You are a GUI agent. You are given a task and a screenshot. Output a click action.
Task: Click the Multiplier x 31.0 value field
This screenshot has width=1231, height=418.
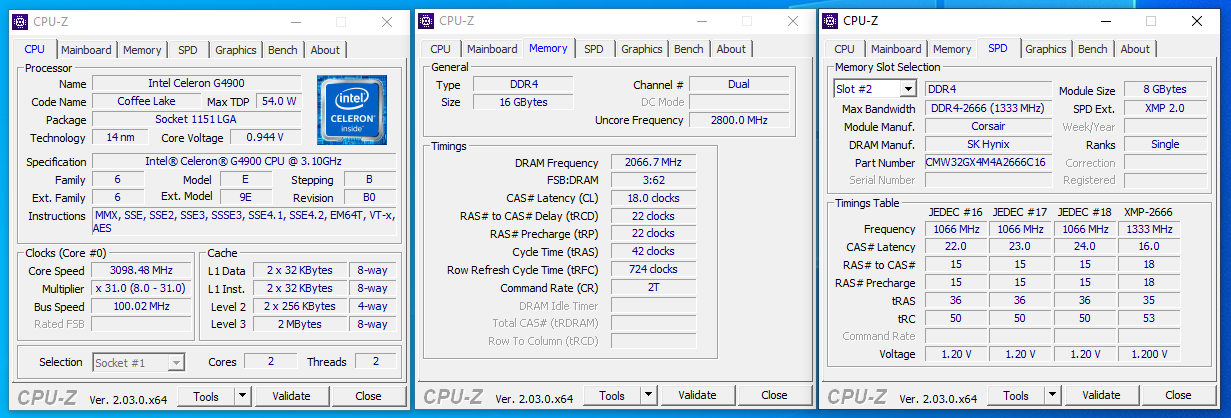click(141, 289)
